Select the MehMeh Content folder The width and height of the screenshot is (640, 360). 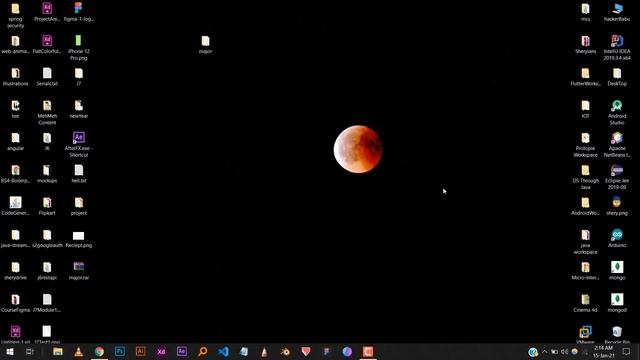point(47,113)
